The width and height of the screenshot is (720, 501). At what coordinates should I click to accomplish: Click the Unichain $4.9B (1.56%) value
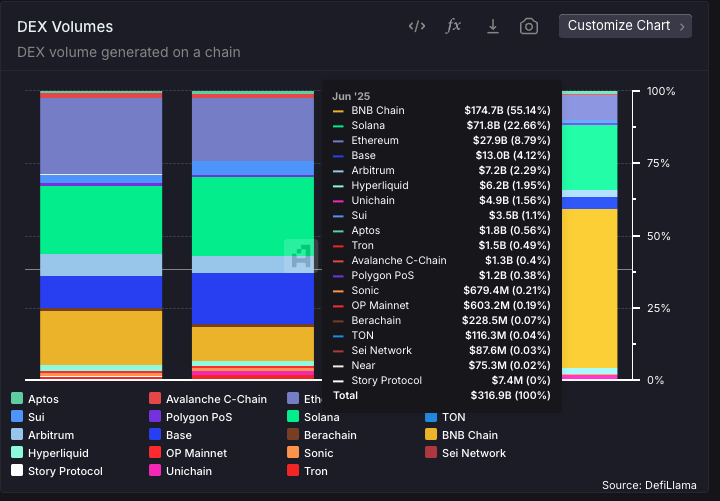pyautogui.click(x=514, y=200)
